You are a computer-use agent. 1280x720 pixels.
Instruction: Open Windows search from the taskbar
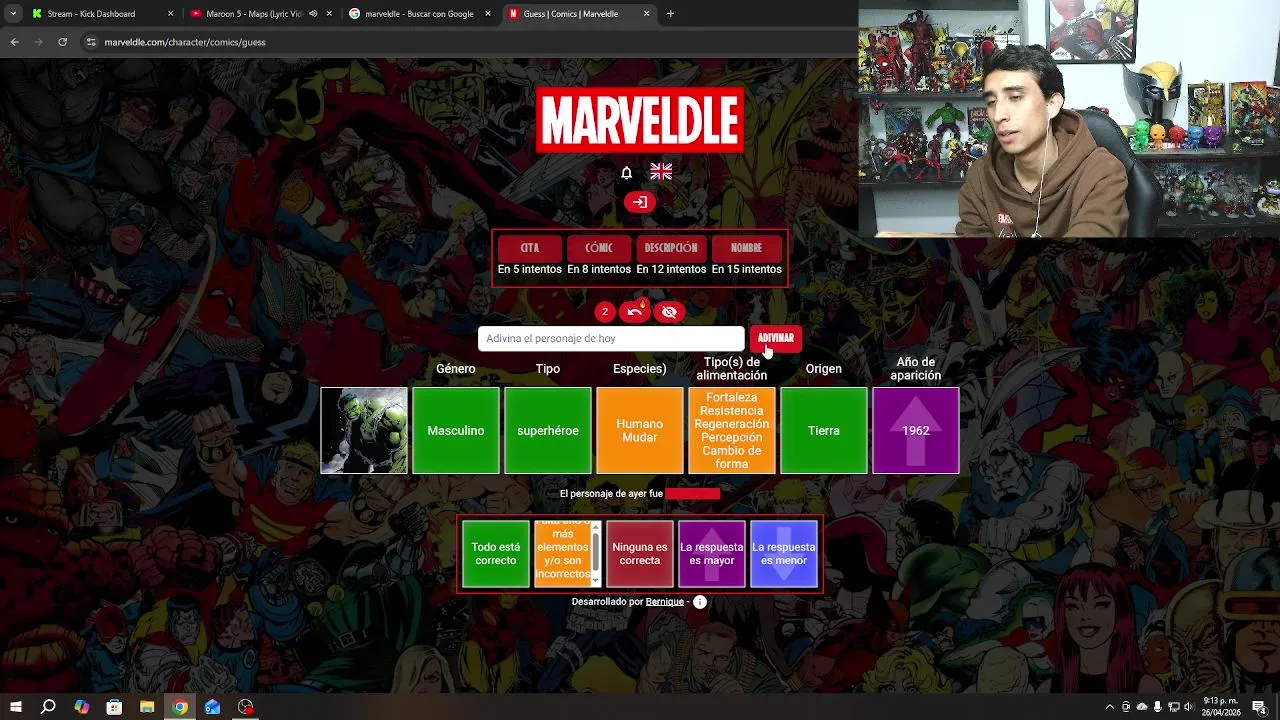(48, 707)
